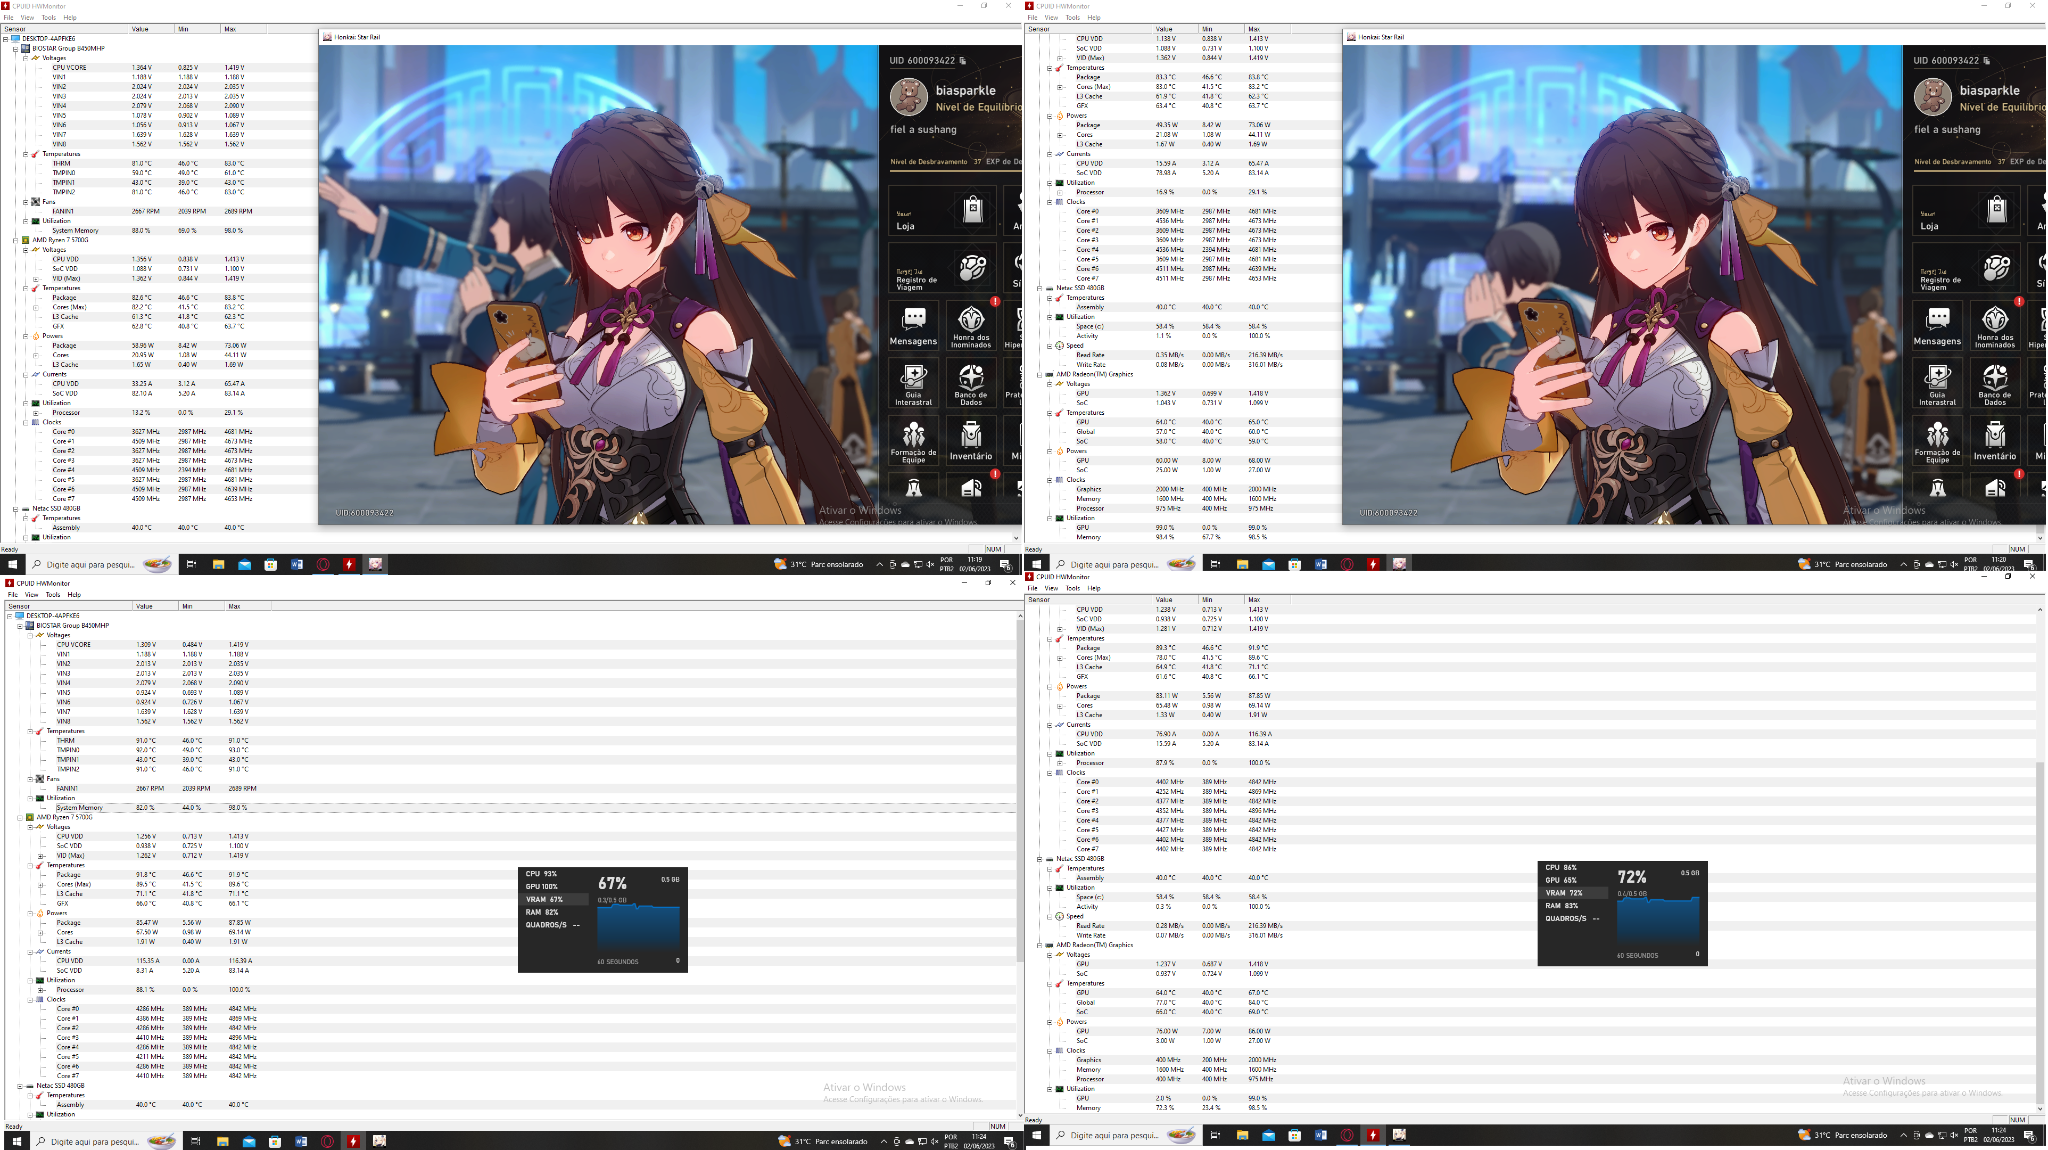
Task: Collapse the DESKTOP-4APFKE6 node in the top-left HWMonitor
Action: (x=6, y=39)
